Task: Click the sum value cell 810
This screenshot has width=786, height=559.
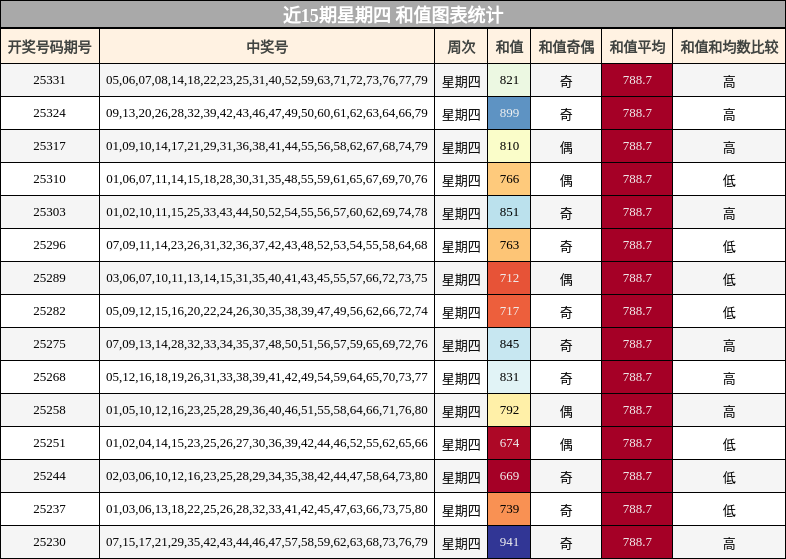Action: [x=509, y=146]
